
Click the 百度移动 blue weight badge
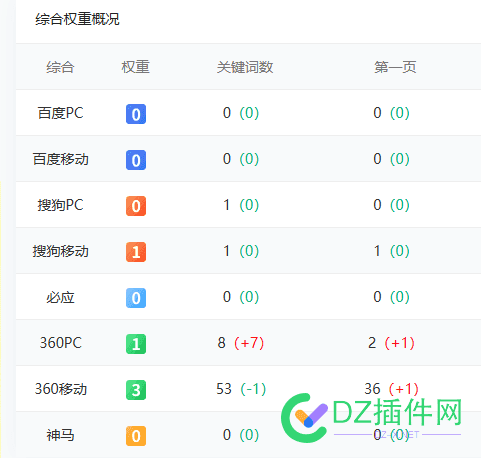coord(136,160)
